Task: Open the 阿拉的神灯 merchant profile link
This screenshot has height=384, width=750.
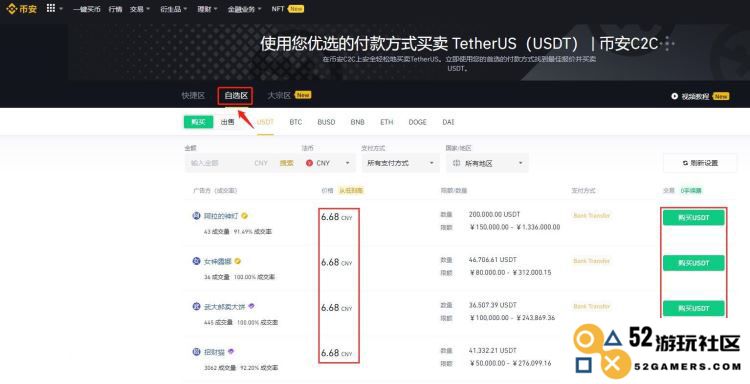Action: (221, 216)
